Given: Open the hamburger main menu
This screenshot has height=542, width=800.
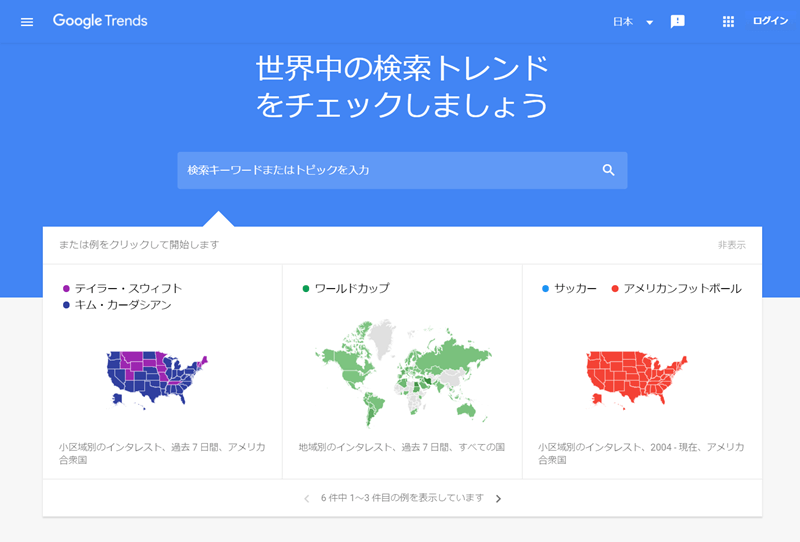Looking at the screenshot, I should (27, 22).
